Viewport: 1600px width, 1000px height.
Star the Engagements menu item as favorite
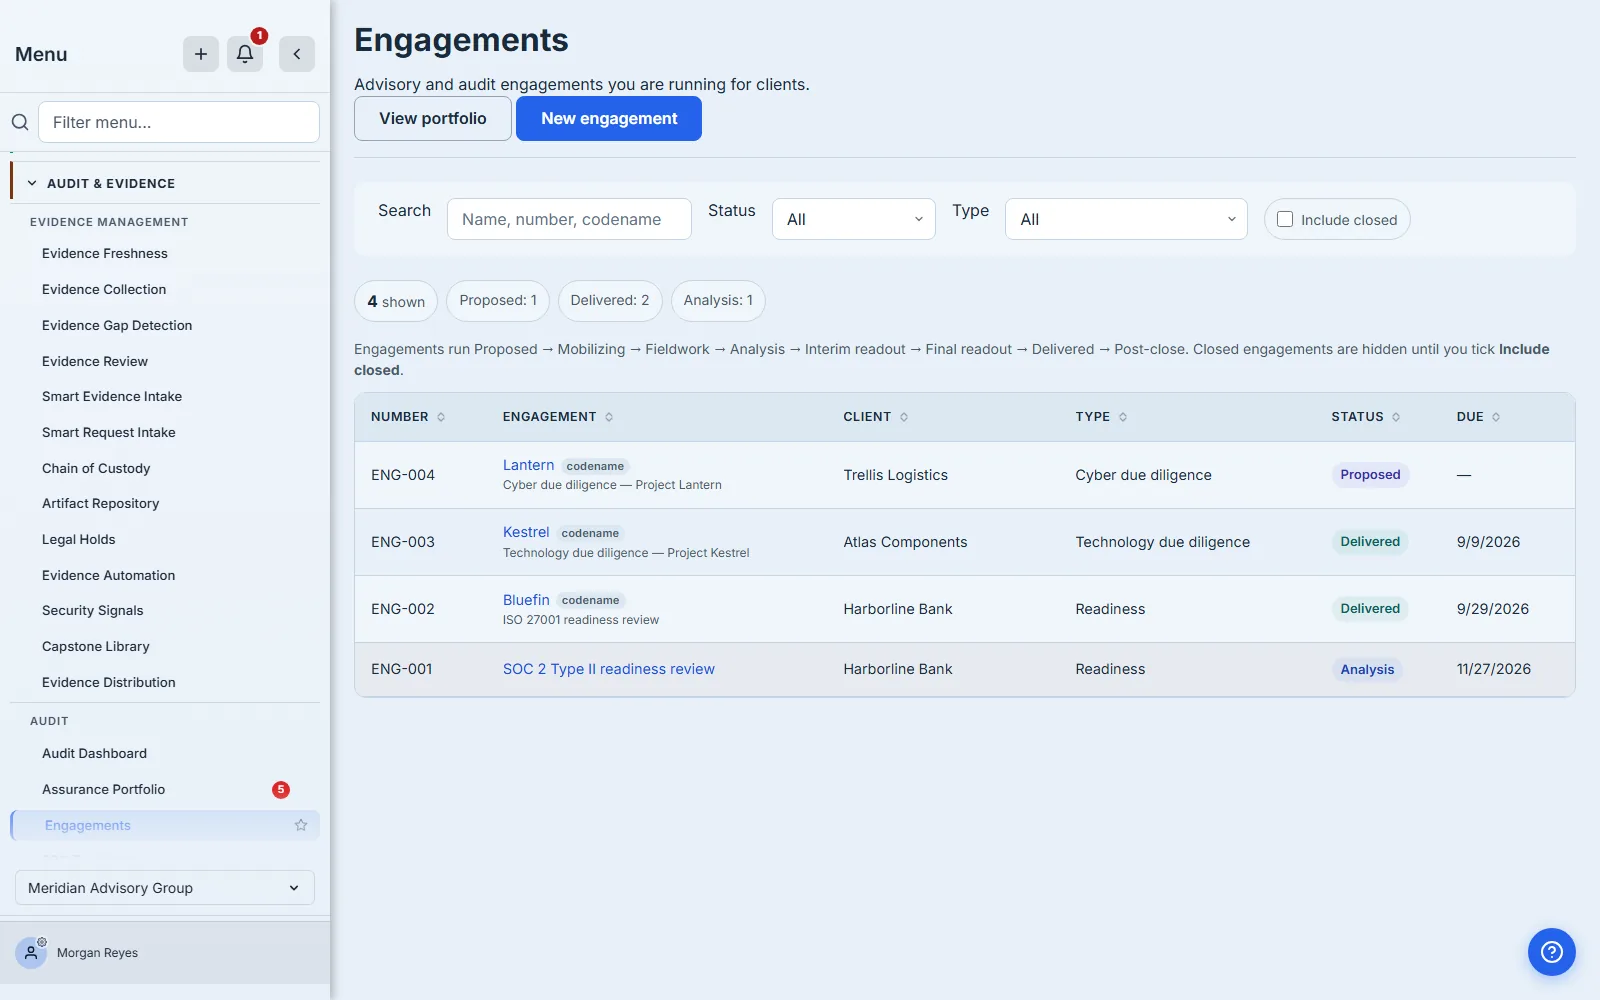(x=301, y=825)
